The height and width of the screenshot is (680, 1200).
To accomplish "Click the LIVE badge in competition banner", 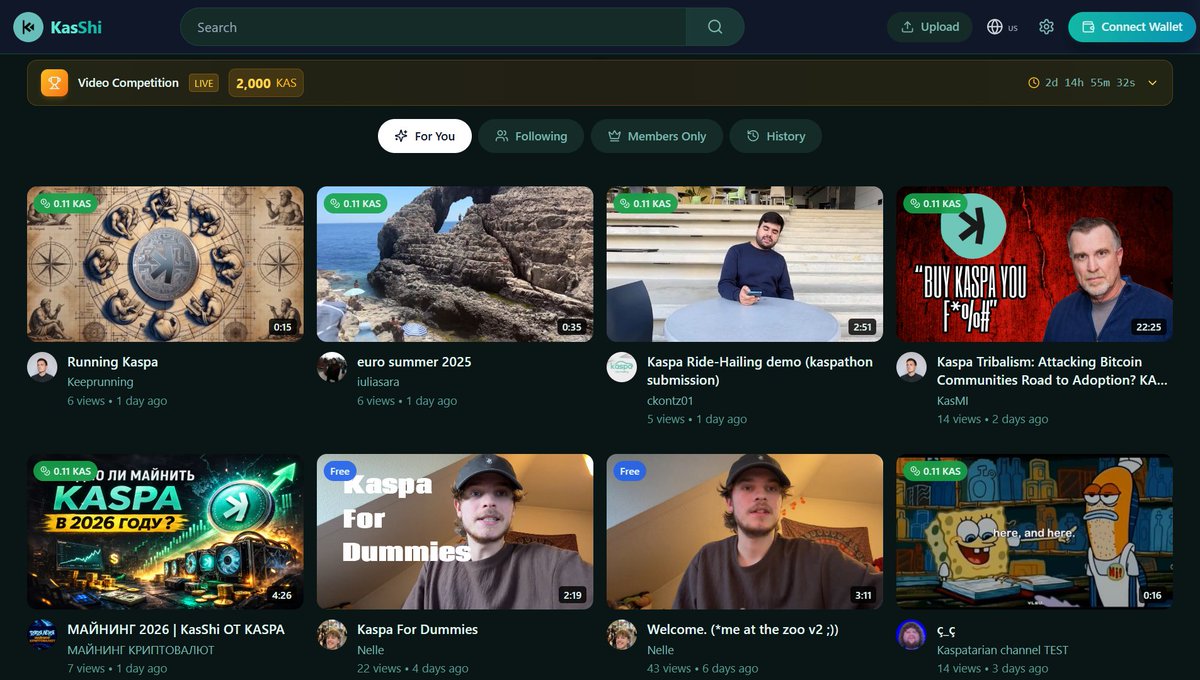I will coord(204,83).
